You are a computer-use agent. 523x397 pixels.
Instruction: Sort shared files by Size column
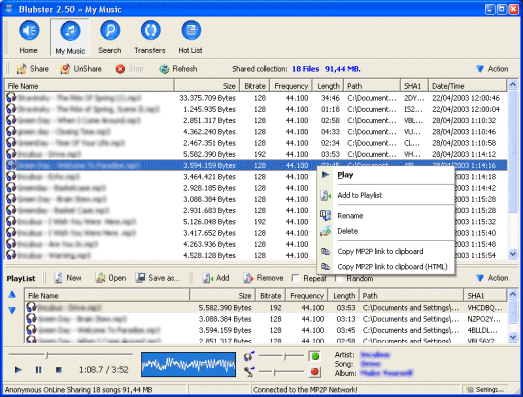pos(207,86)
